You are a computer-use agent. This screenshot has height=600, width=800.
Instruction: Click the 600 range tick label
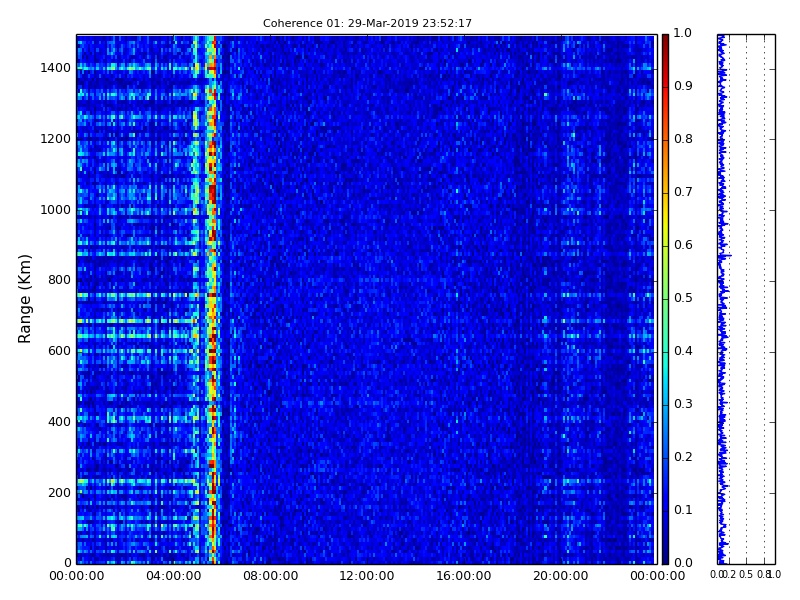pyautogui.click(x=59, y=351)
